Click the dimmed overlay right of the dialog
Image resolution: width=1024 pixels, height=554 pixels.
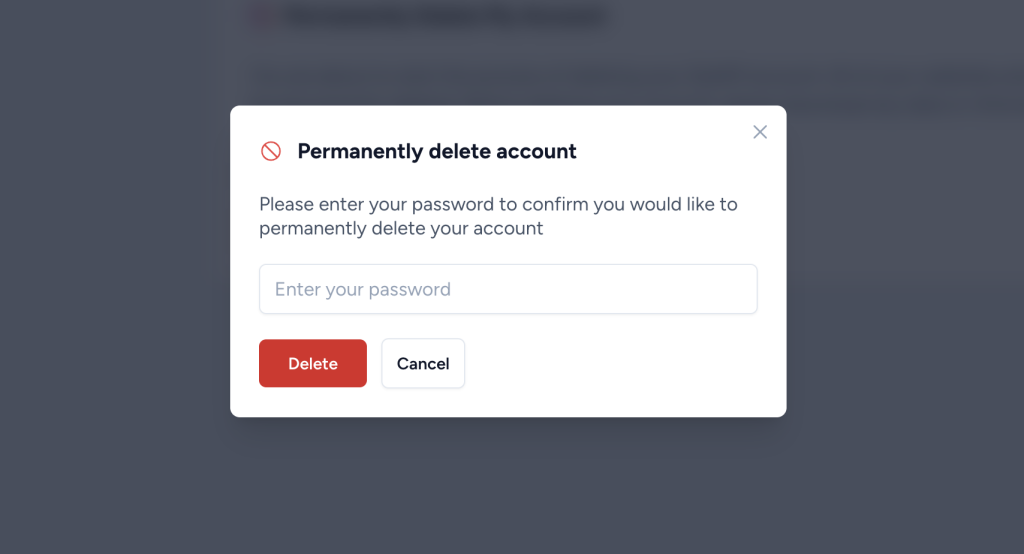pos(900,300)
